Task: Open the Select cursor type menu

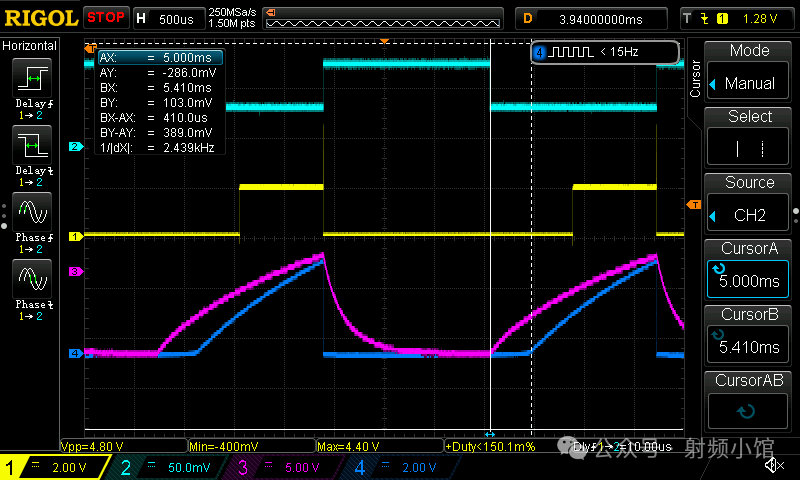Action: point(749,137)
